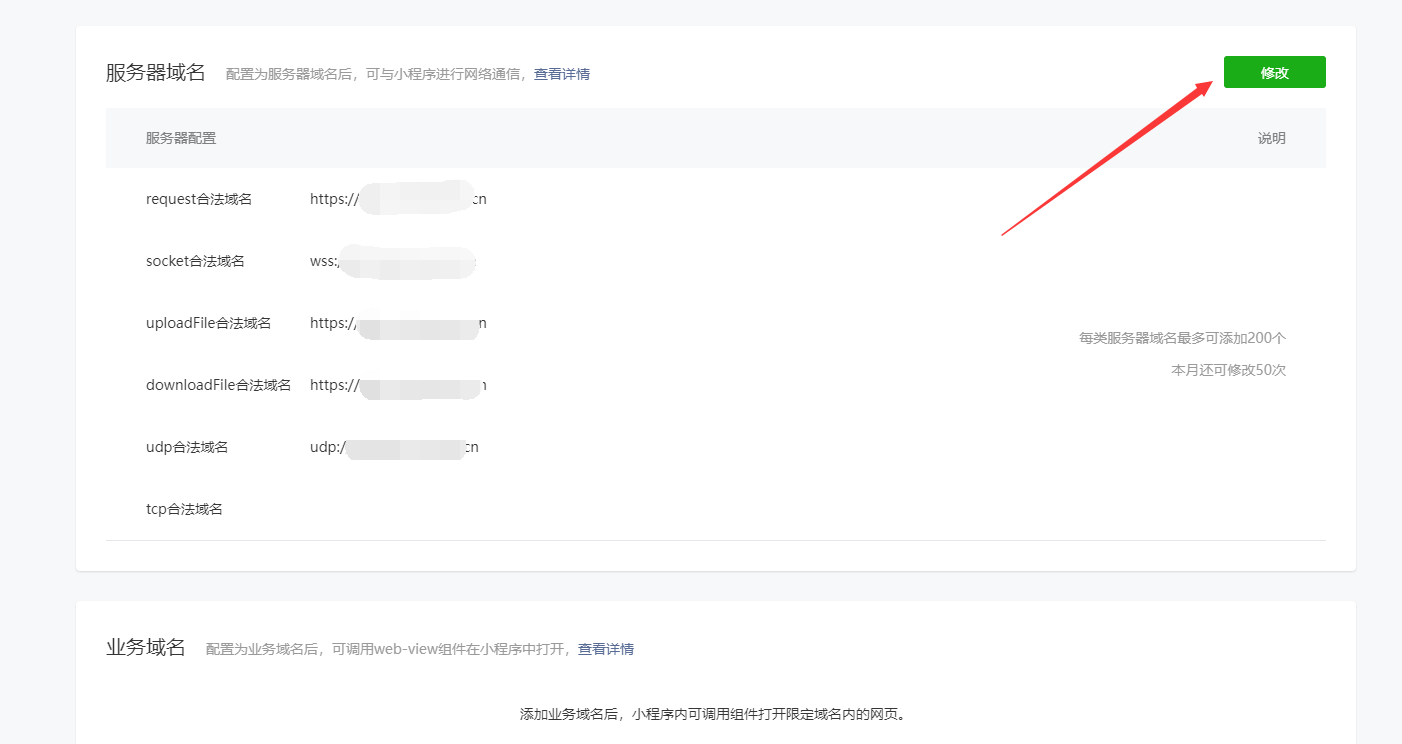1402x744 pixels.
Task: Click the 服务器域名 section heading
Action: [x=155, y=73]
